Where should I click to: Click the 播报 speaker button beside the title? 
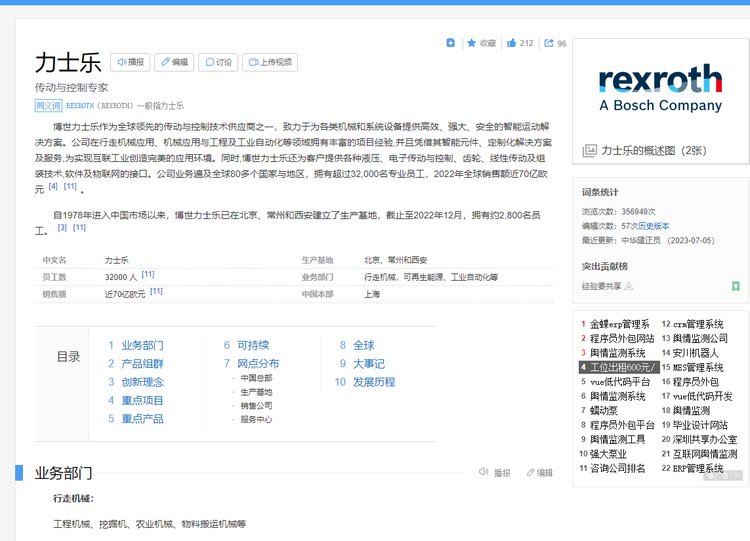pos(130,62)
